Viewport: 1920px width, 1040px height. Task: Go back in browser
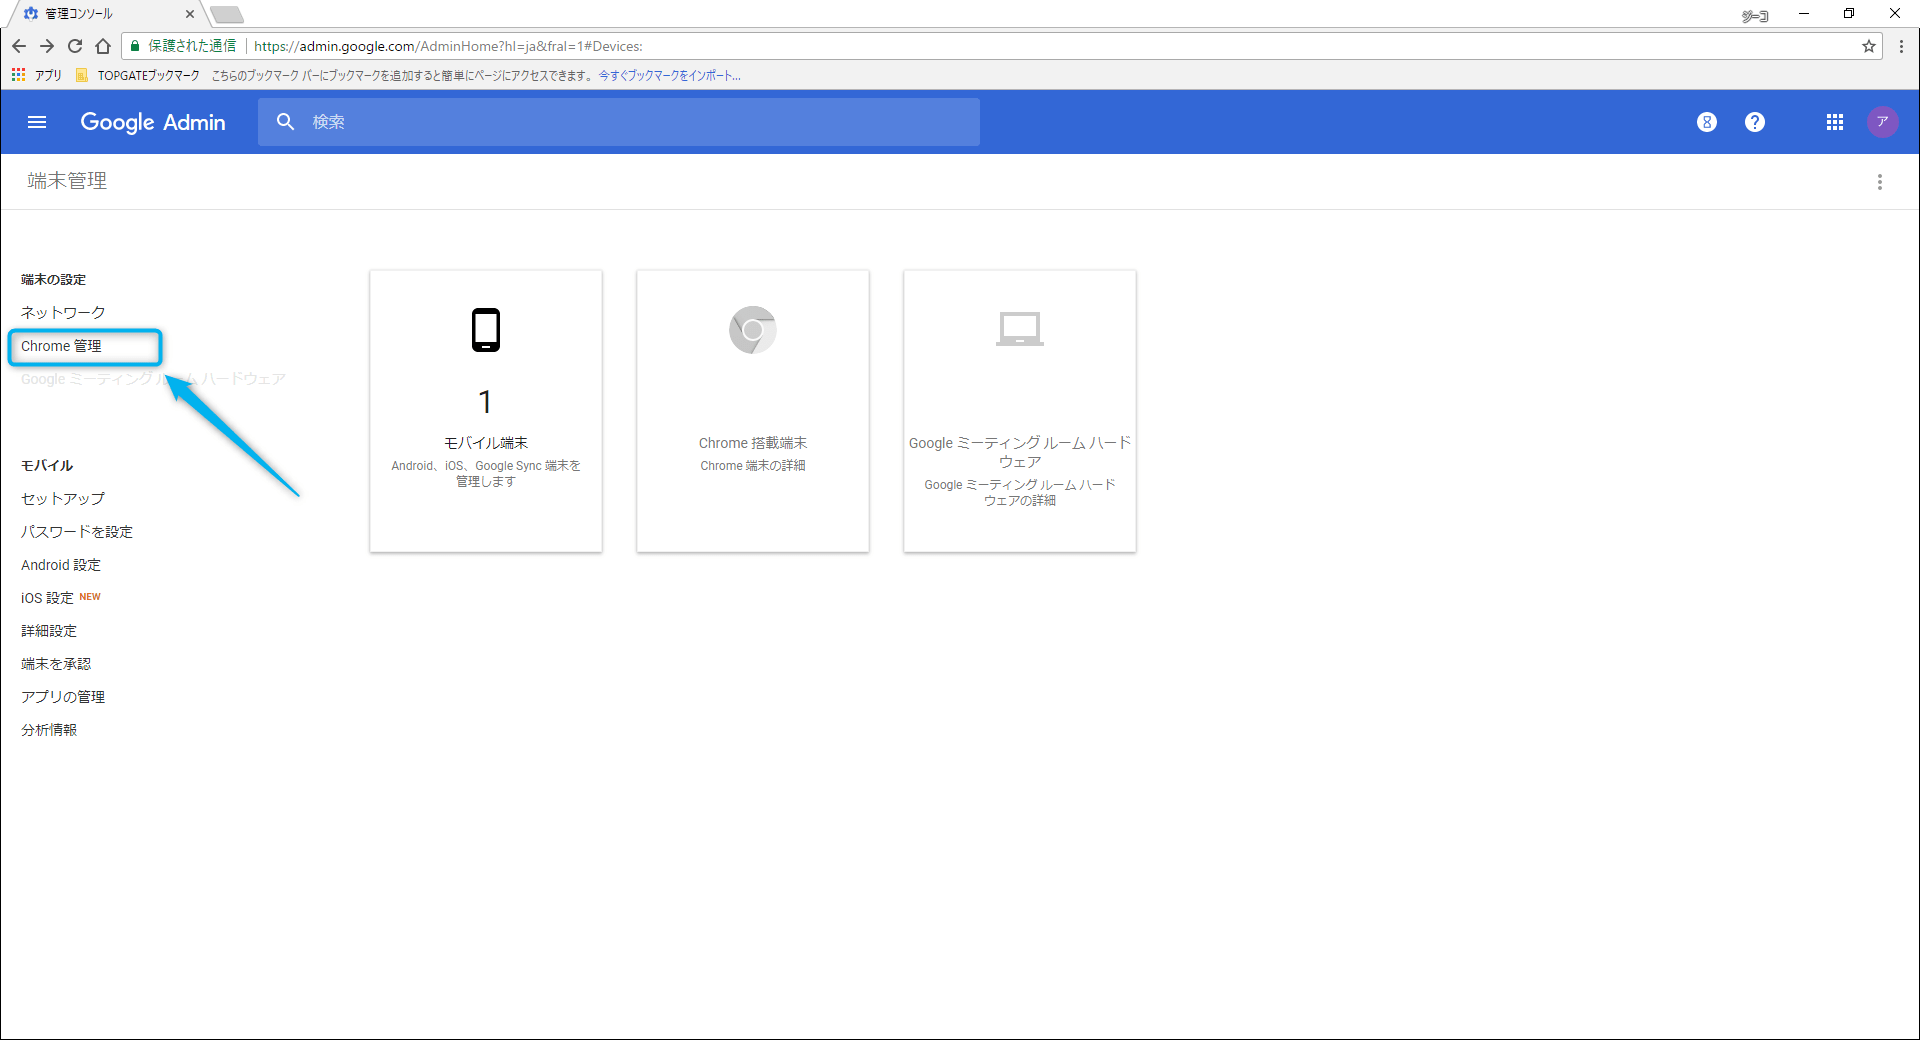pos(19,46)
